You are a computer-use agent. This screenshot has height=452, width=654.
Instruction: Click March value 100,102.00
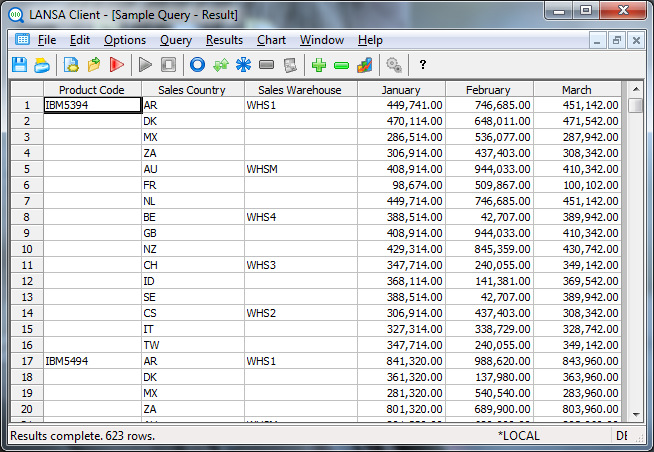[x=577, y=185]
